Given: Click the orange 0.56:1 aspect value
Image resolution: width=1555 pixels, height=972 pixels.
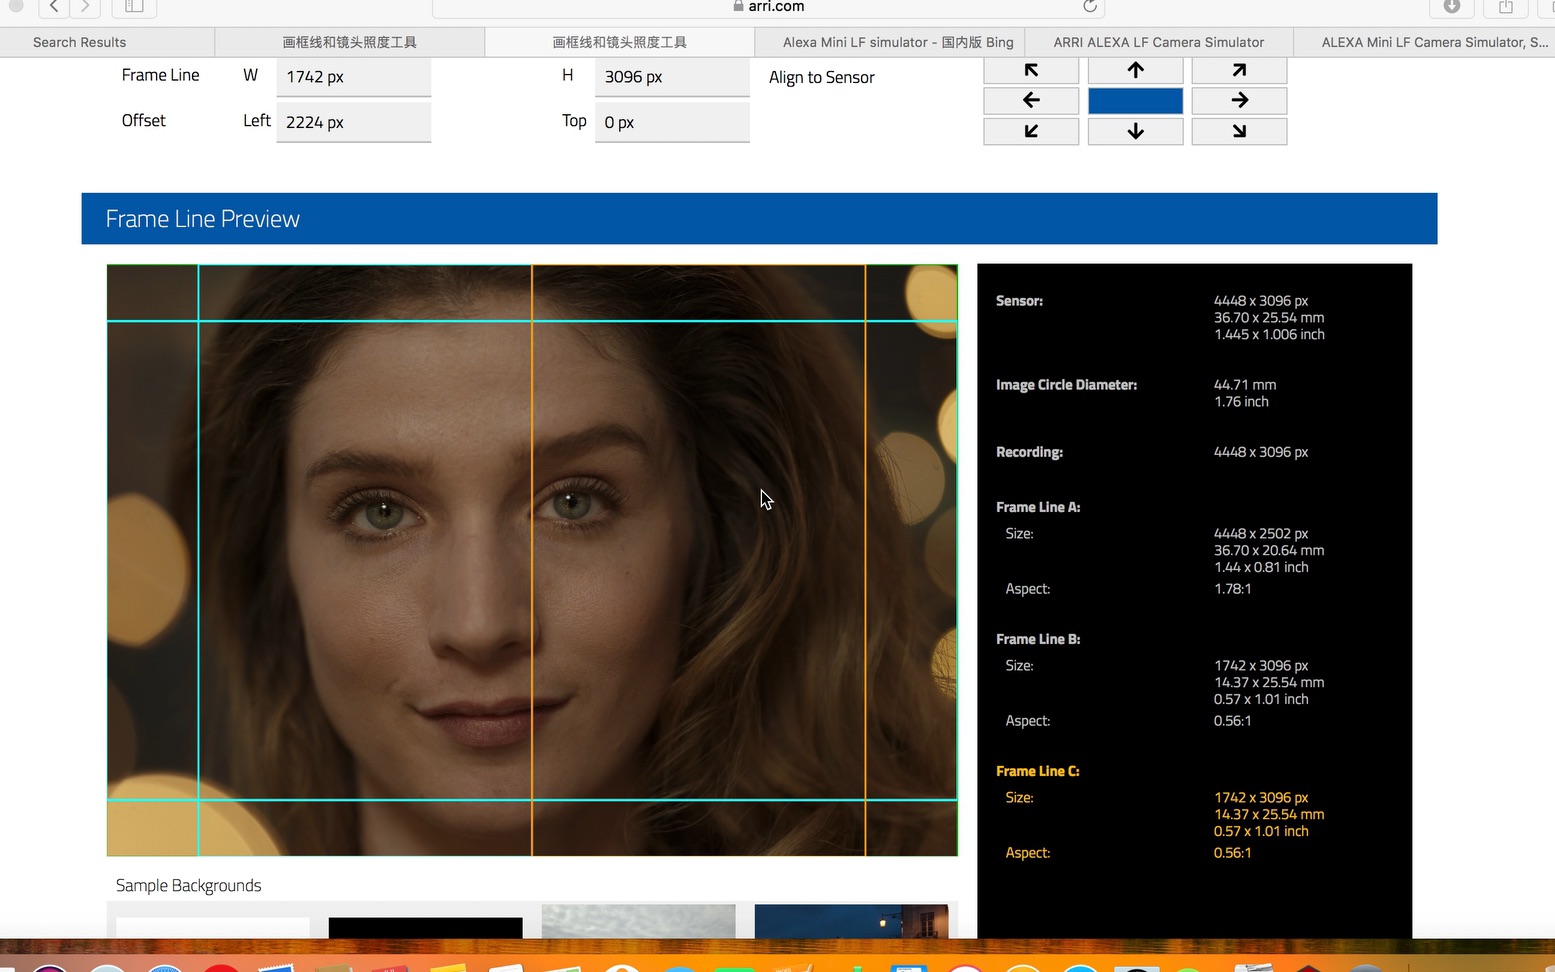Looking at the screenshot, I should click(1232, 853).
